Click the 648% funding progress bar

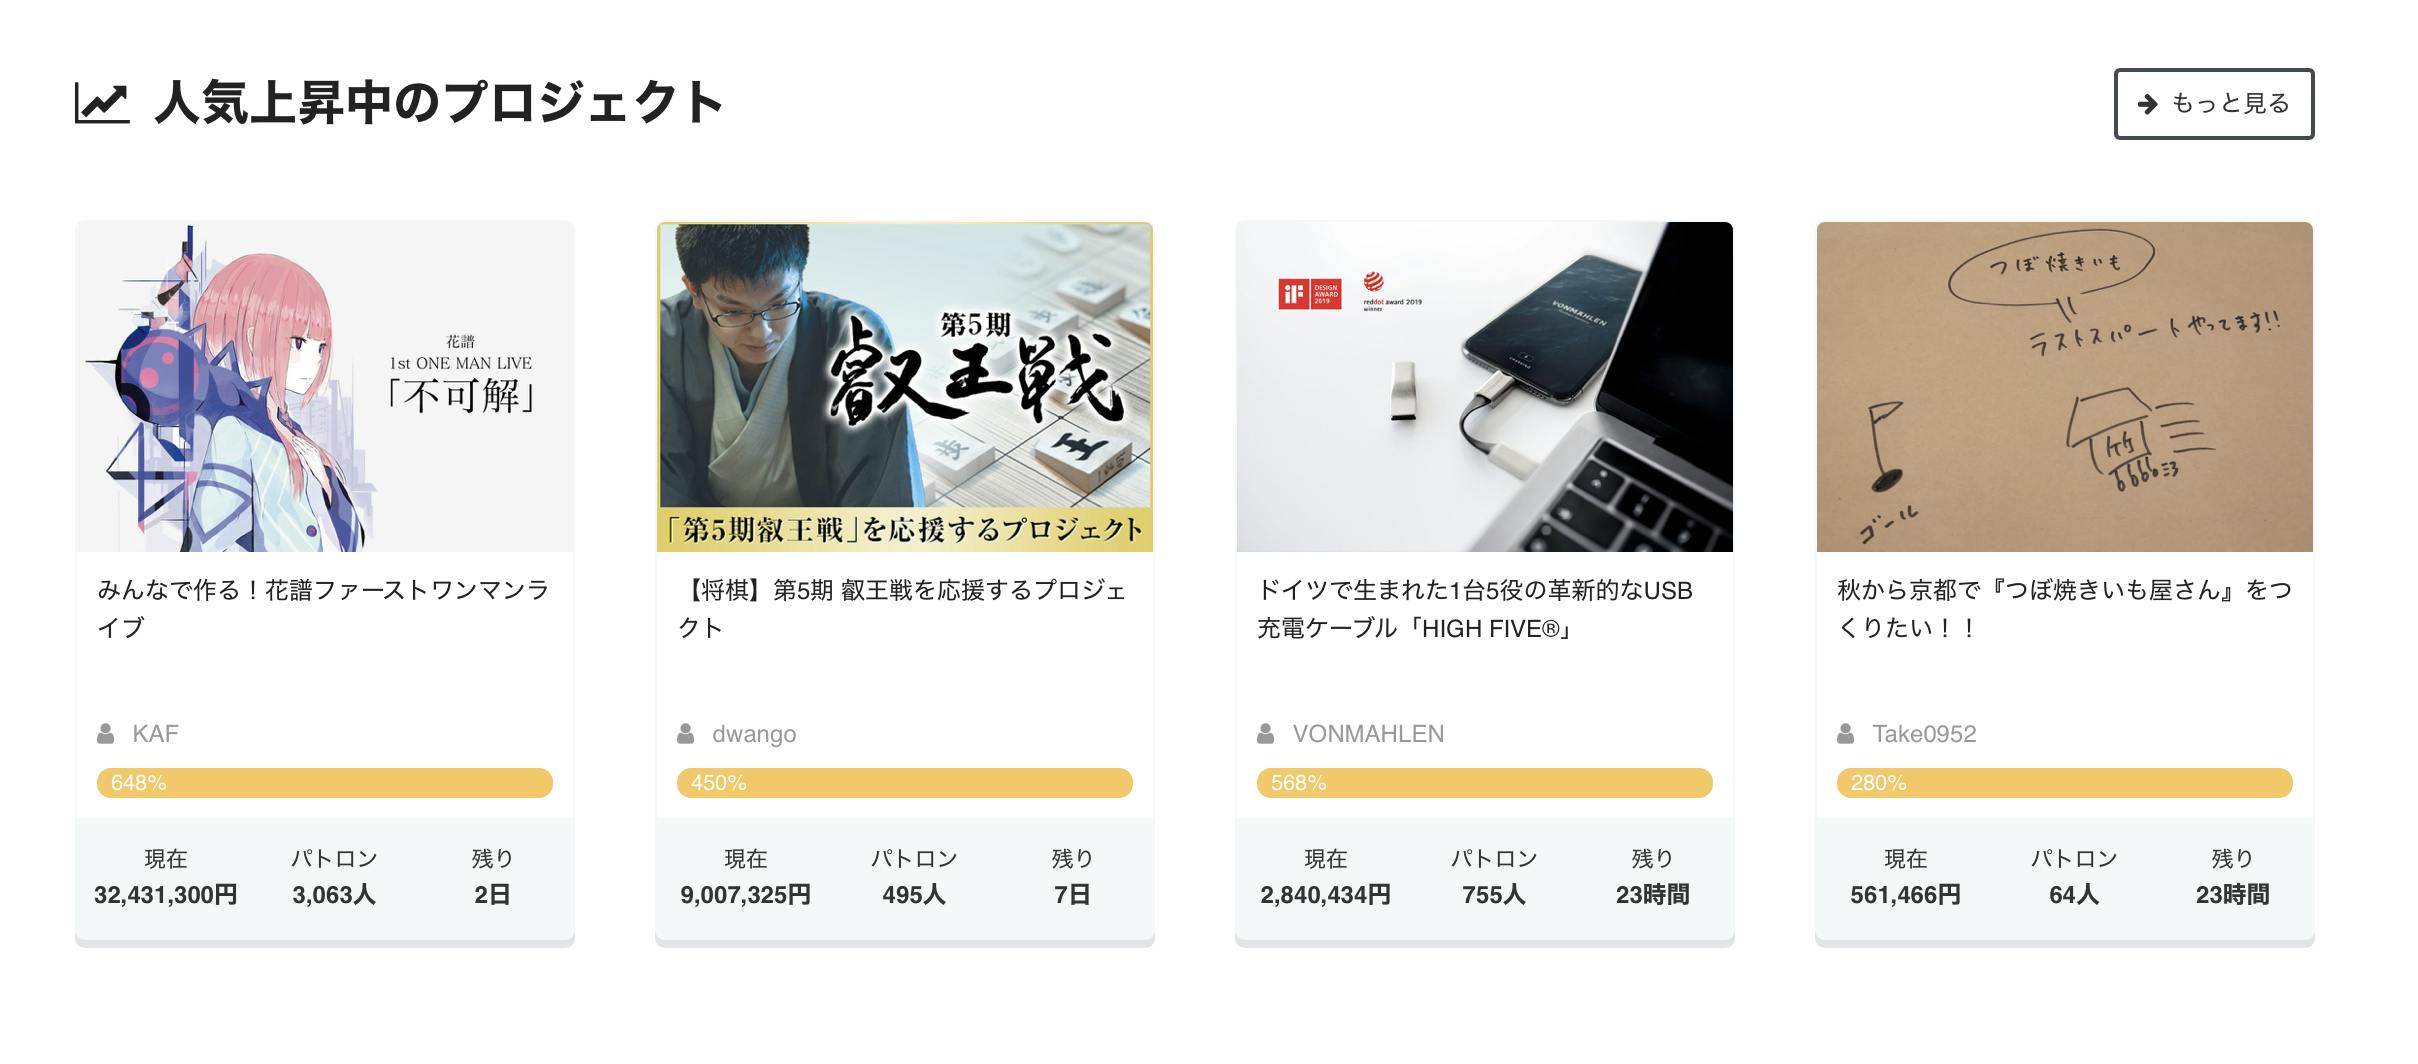pos(325,783)
